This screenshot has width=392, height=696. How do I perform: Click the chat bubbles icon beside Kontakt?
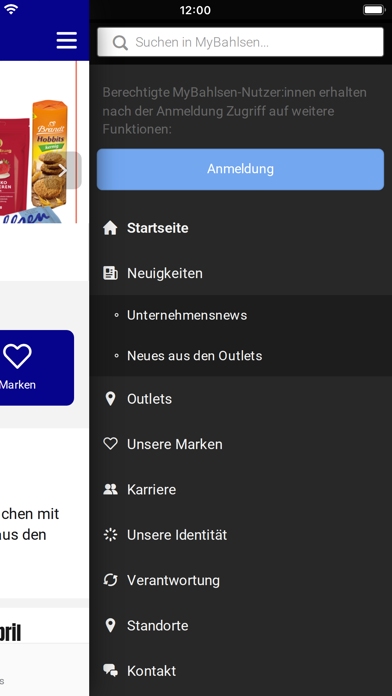coord(110,671)
